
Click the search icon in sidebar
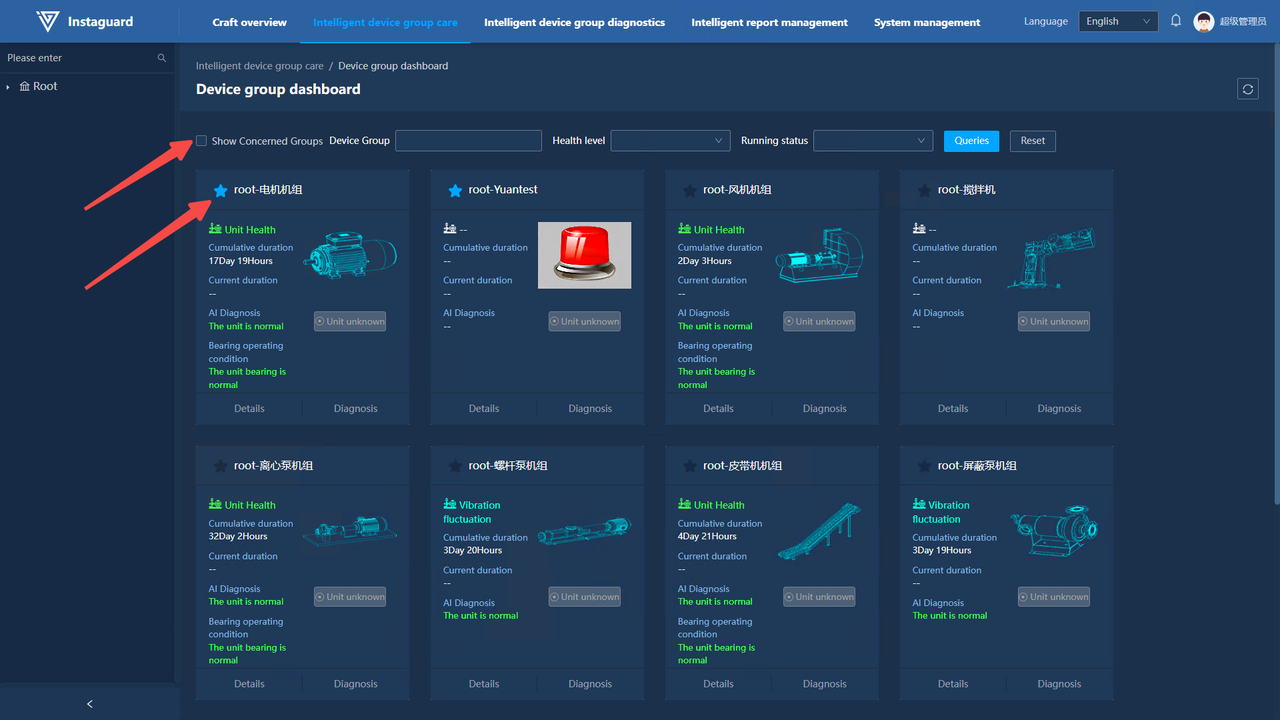162,58
